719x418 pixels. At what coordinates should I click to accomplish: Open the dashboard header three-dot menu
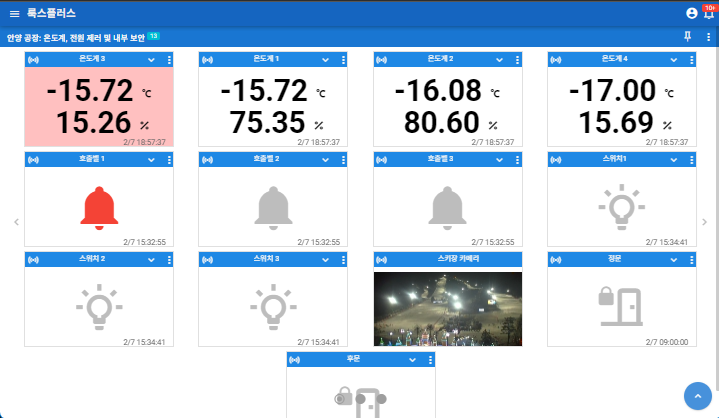tap(708, 37)
